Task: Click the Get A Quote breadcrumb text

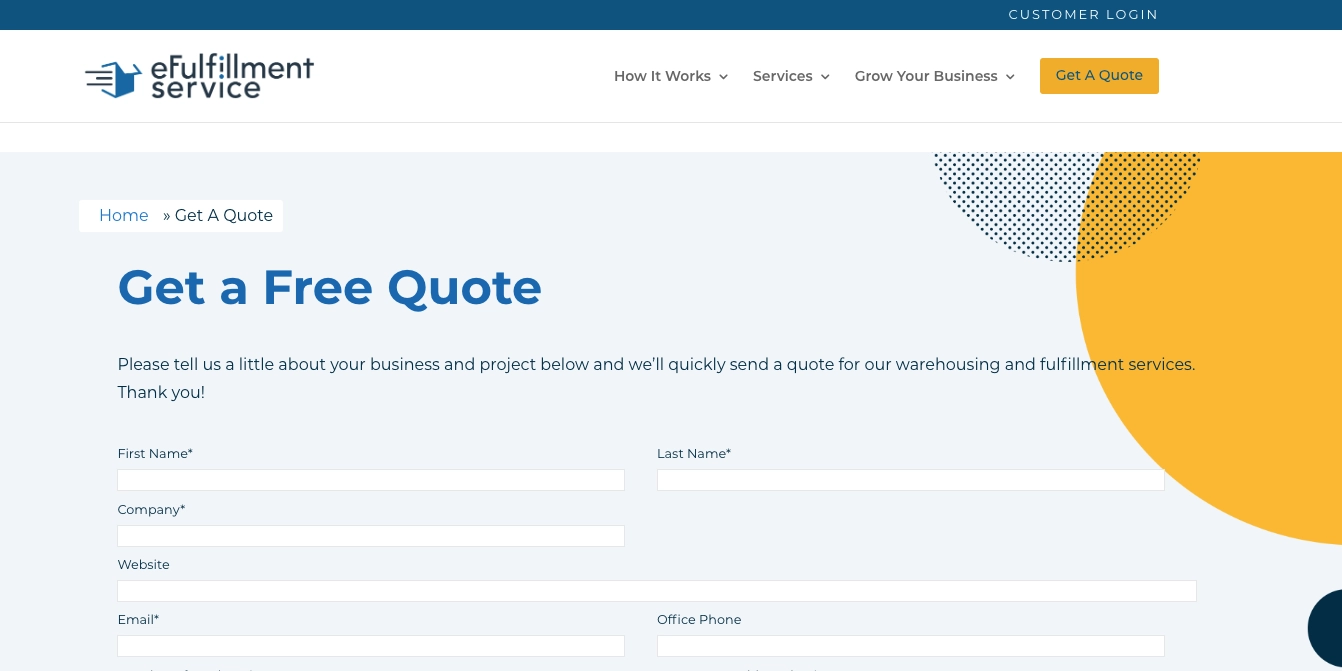Action: pyautogui.click(x=224, y=216)
